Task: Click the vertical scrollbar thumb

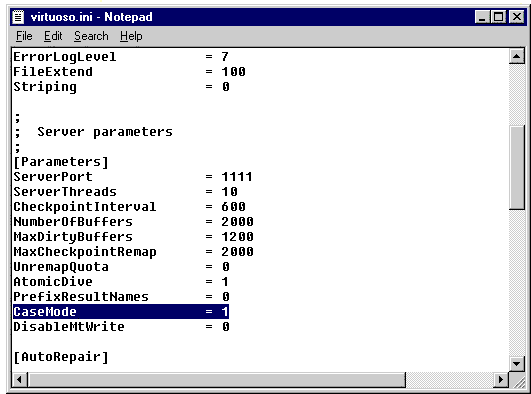Action: point(517,167)
